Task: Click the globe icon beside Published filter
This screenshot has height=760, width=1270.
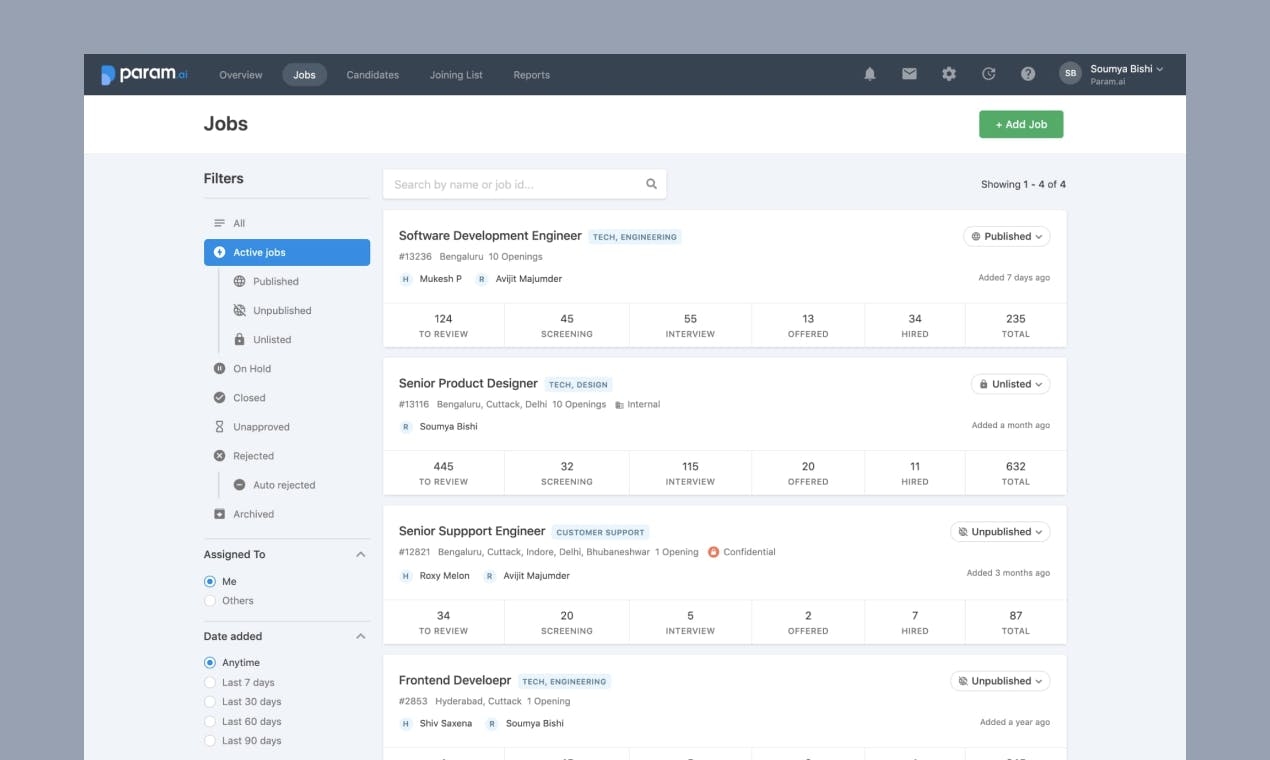Action: pos(239,282)
